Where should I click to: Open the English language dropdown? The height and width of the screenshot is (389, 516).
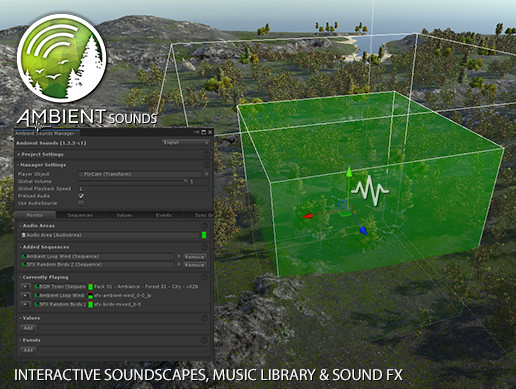(x=186, y=143)
